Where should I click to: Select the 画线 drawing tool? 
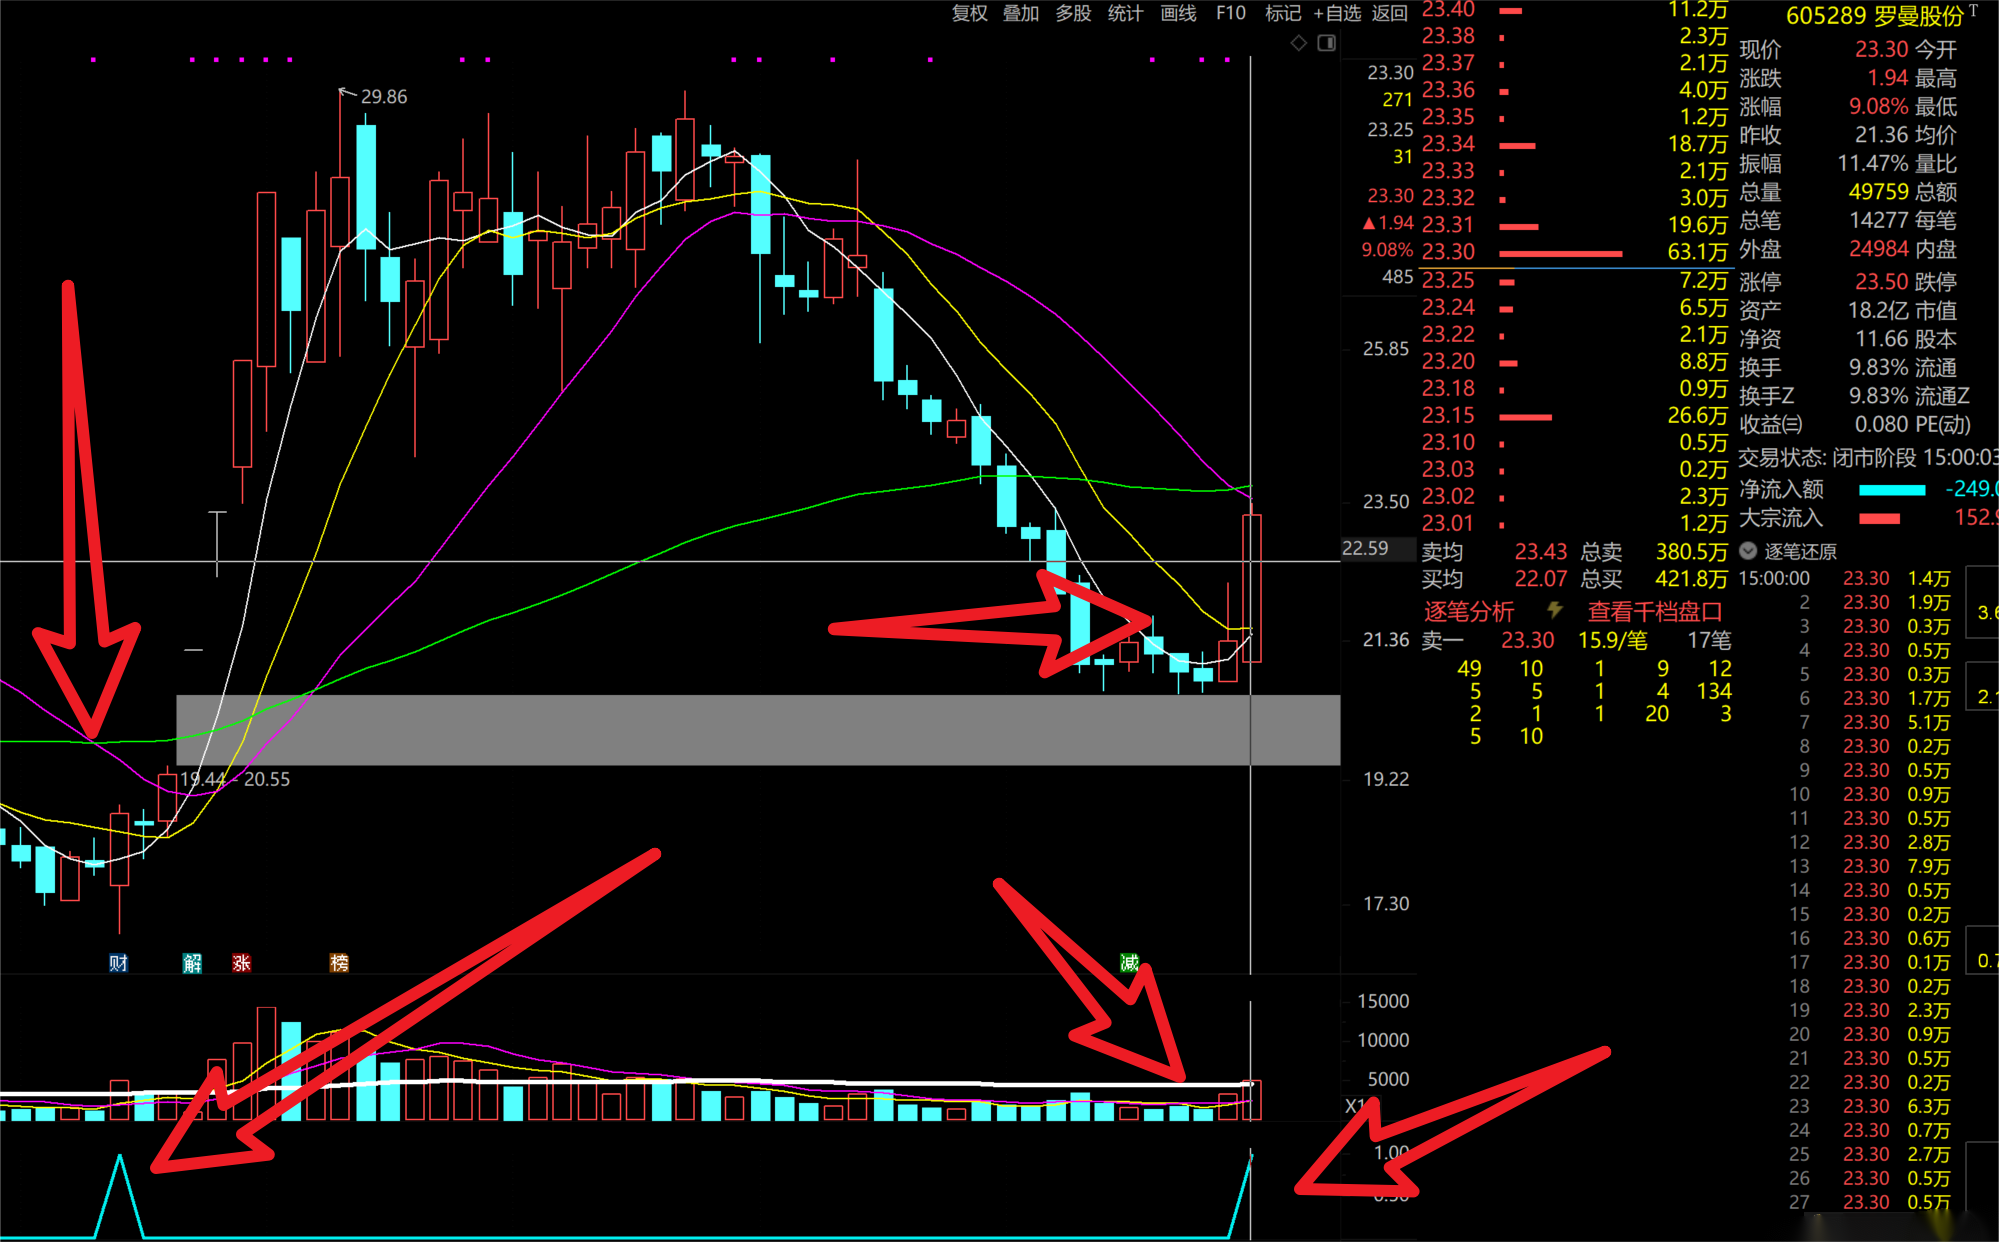point(1178,13)
